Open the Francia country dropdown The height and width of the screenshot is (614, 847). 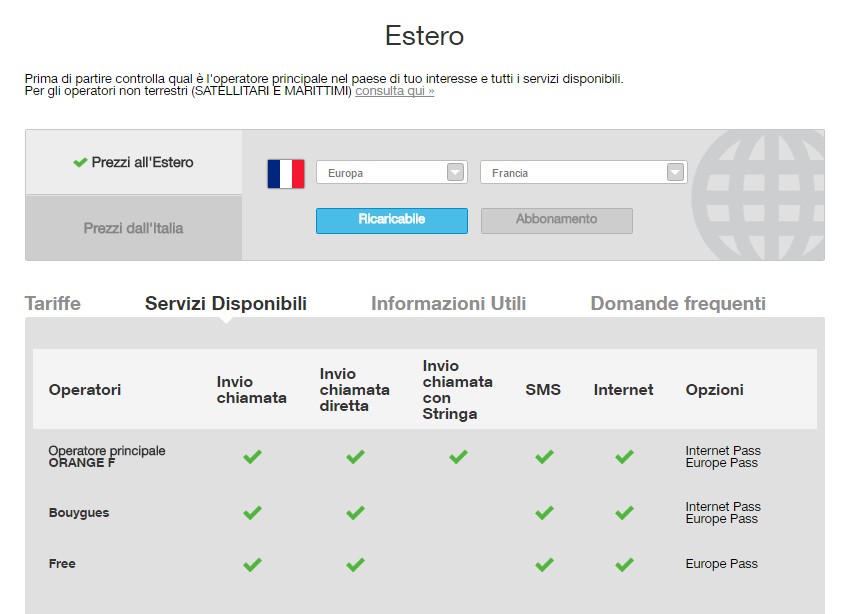coord(583,173)
